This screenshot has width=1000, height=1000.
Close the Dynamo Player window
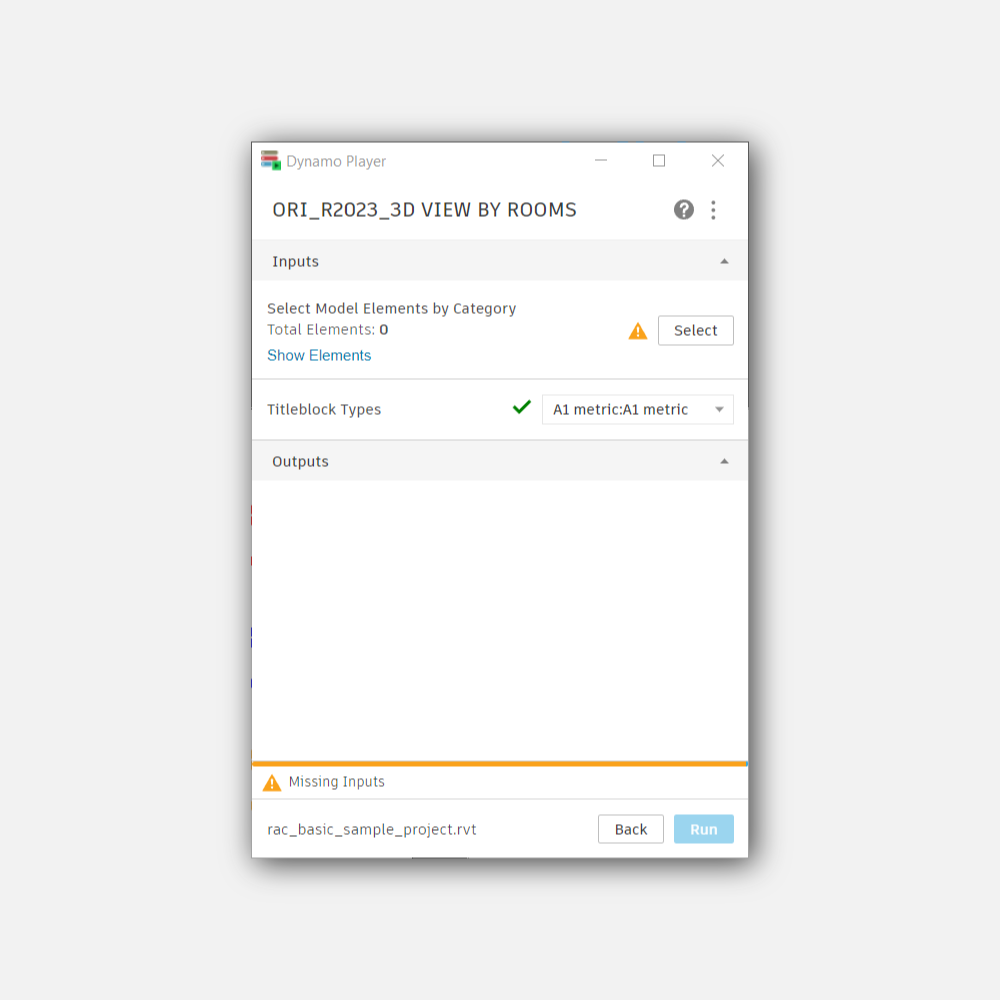point(718,161)
